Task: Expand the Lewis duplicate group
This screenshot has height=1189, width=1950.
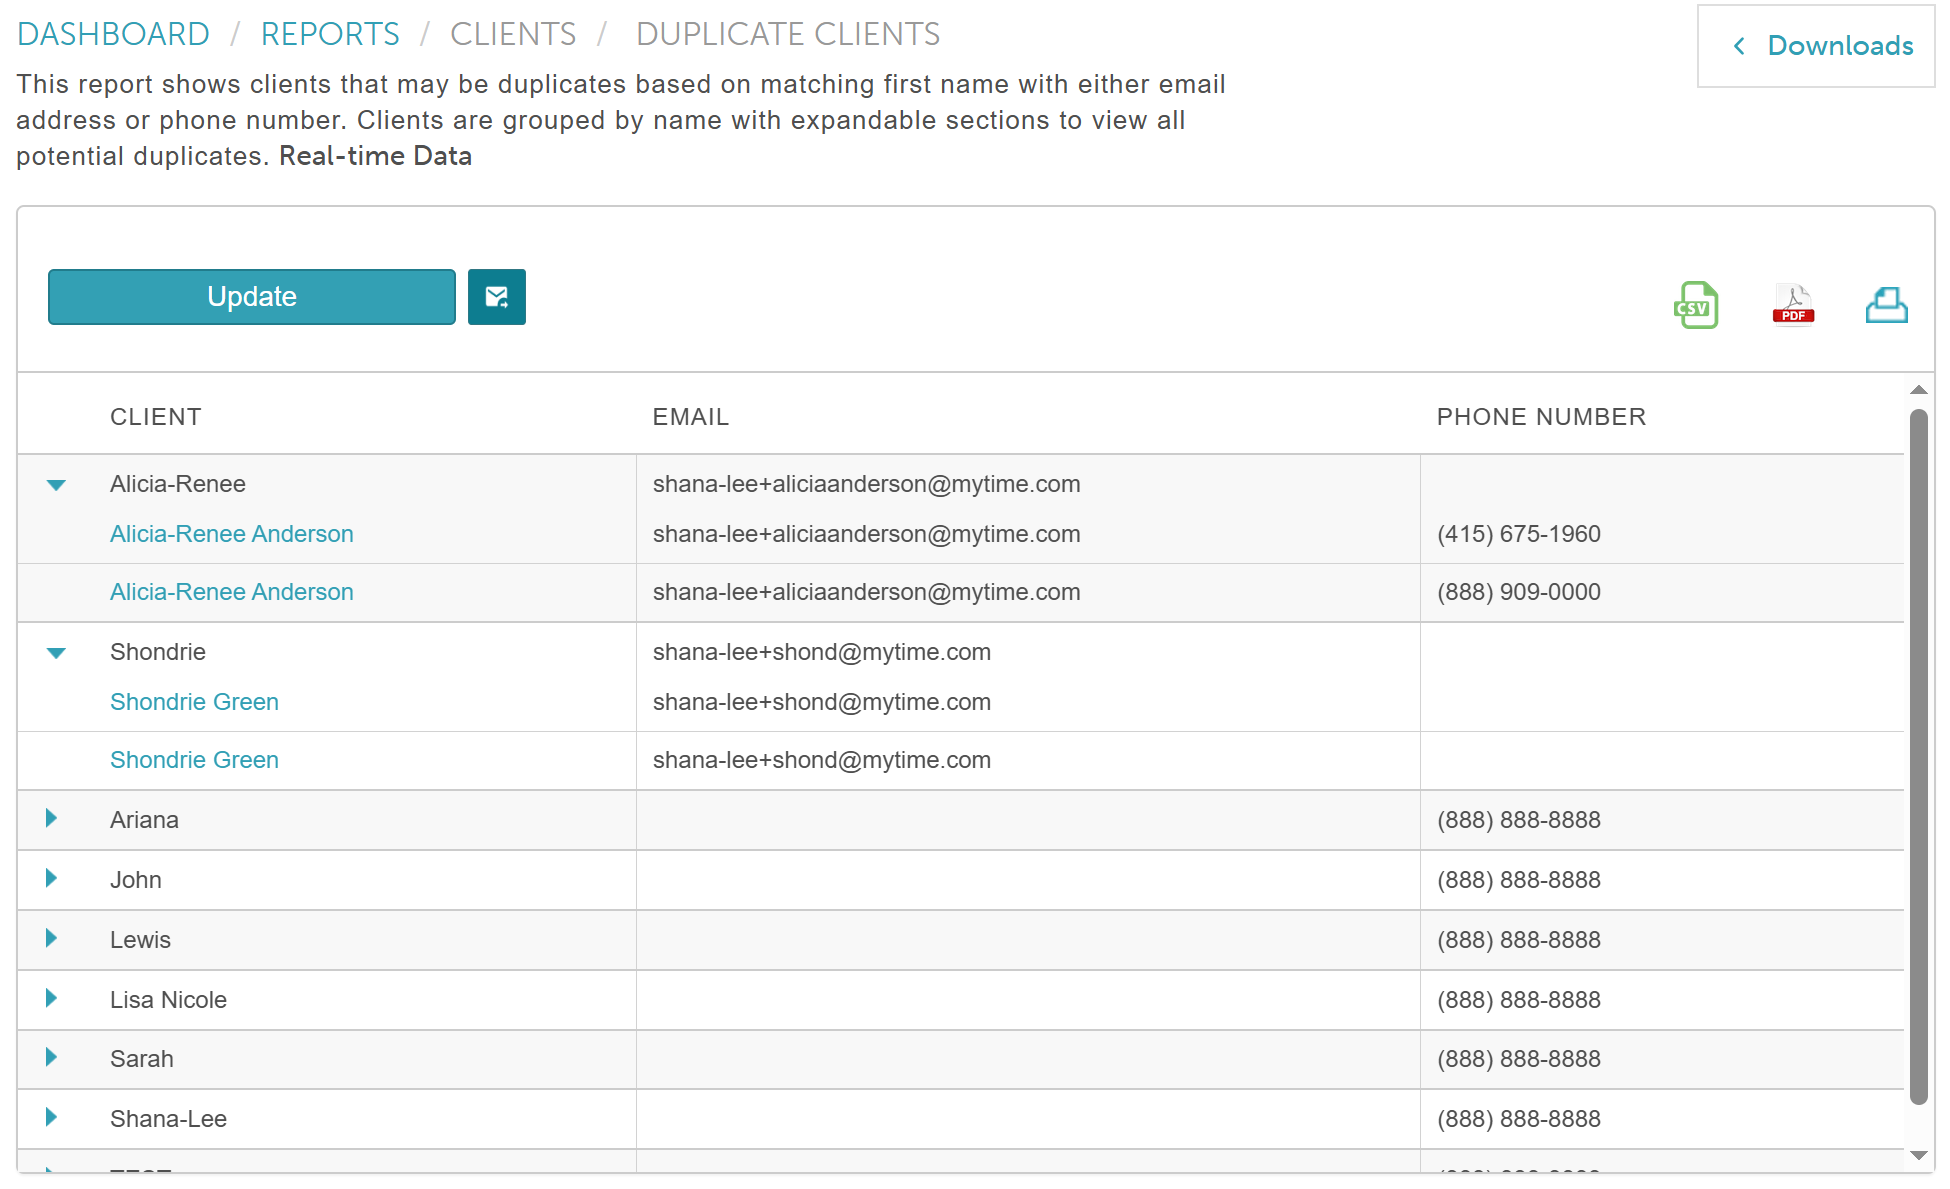Action: (51, 939)
